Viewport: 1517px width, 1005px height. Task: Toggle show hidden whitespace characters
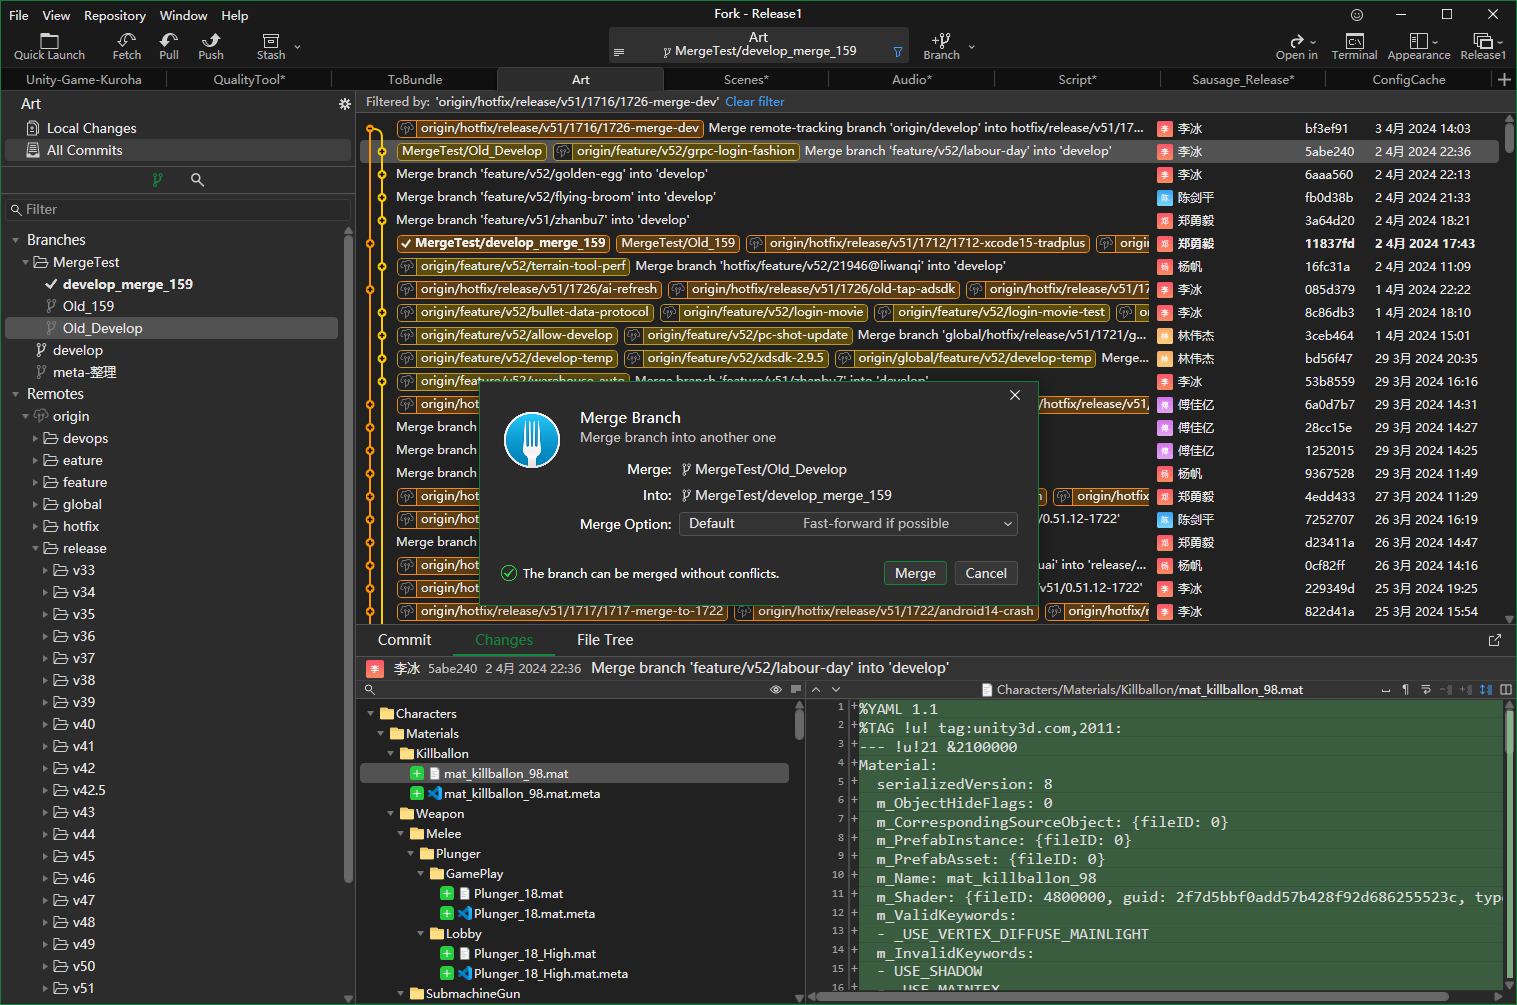coord(1405,690)
